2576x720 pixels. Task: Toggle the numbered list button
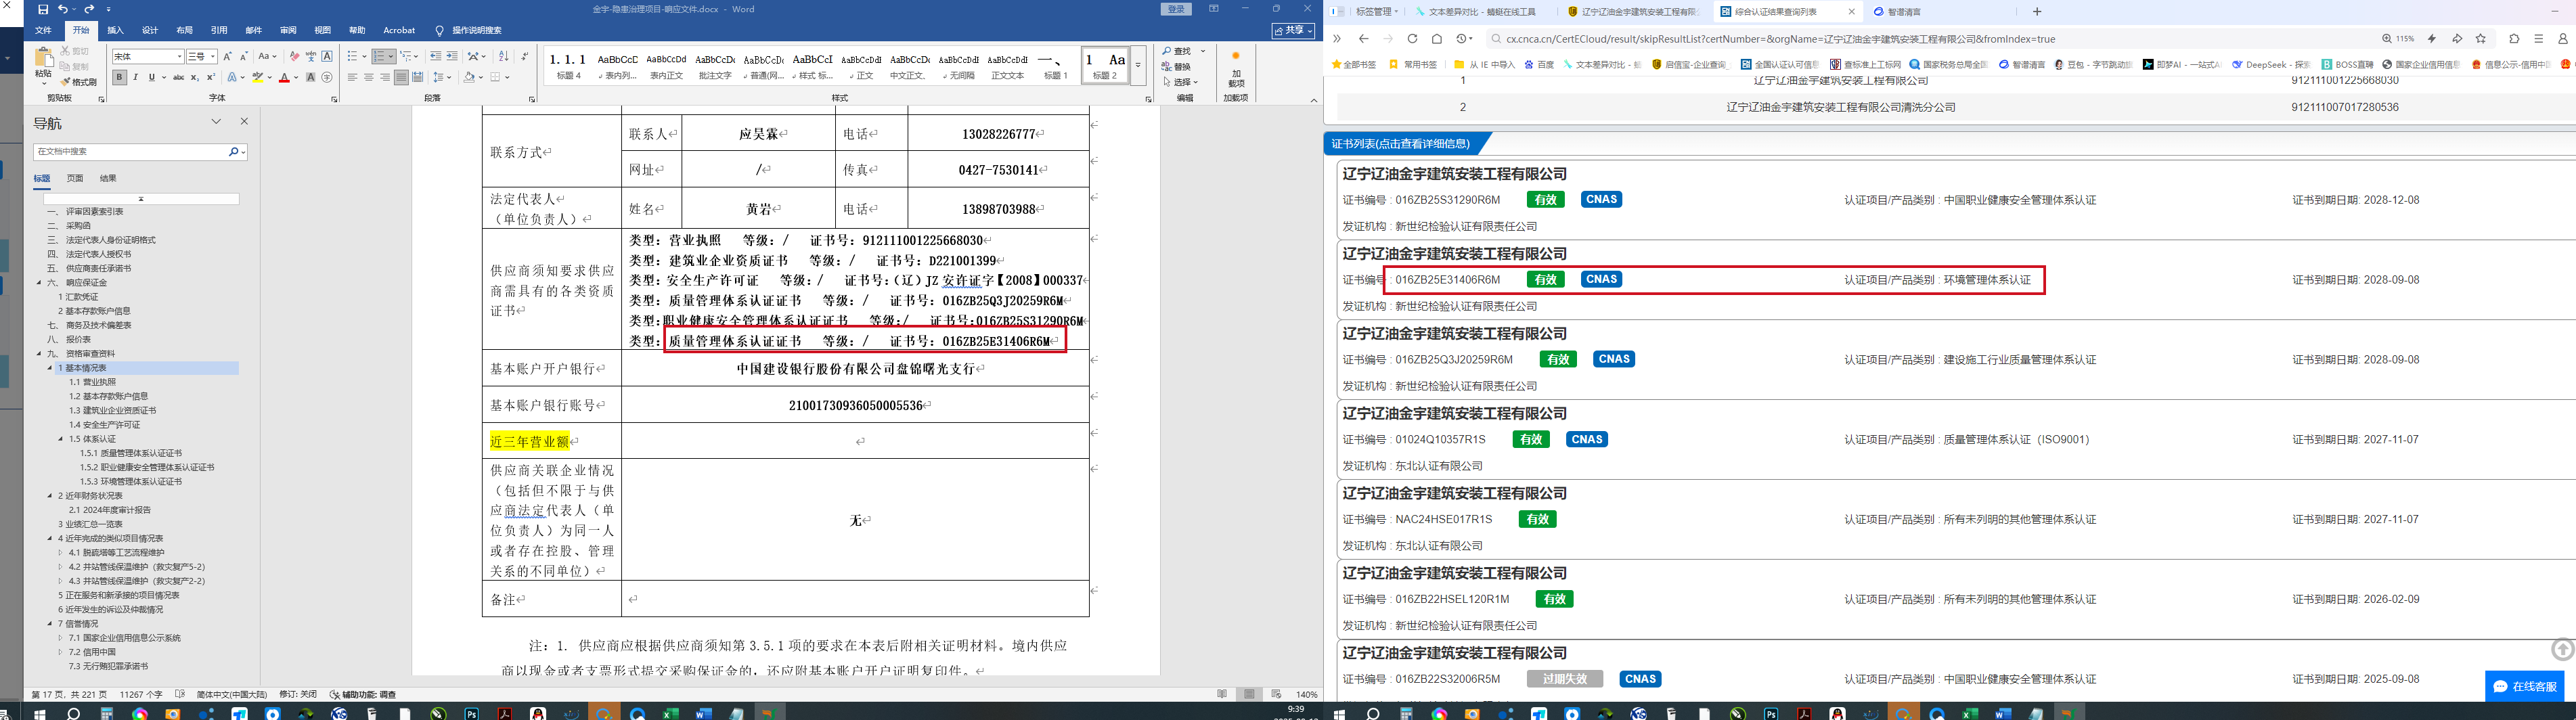tap(379, 56)
